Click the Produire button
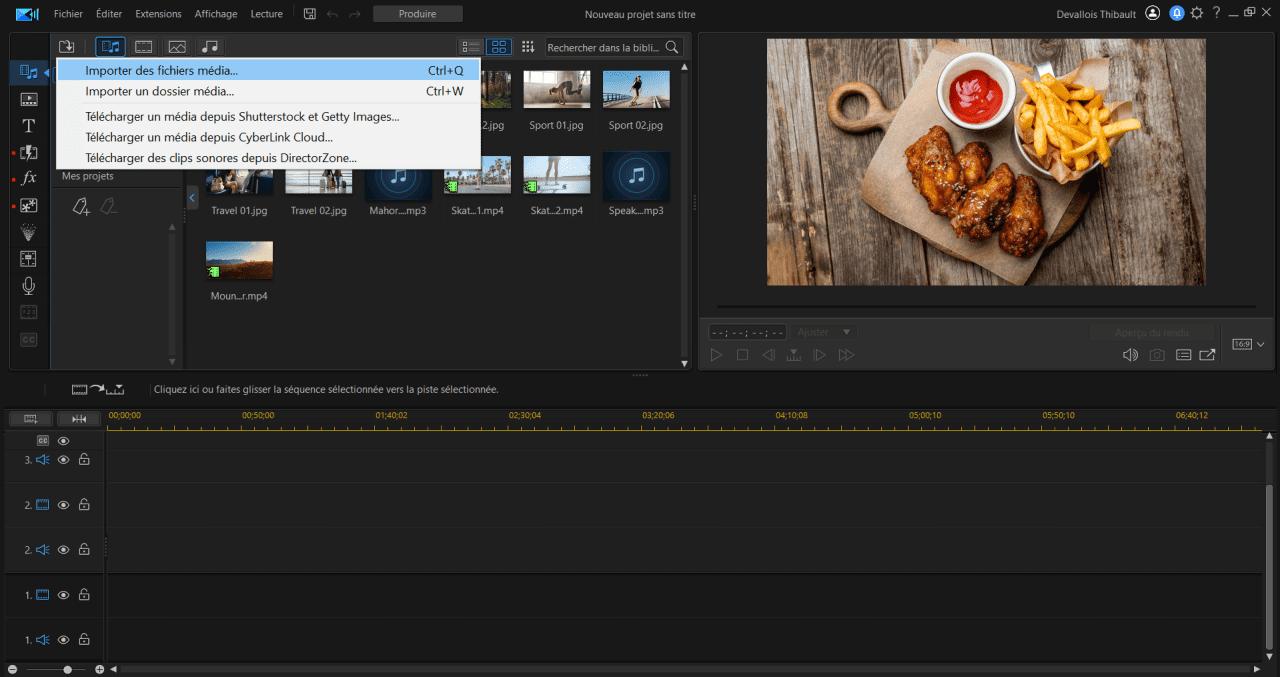The height and width of the screenshot is (677, 1280). (x=417, y=14)
